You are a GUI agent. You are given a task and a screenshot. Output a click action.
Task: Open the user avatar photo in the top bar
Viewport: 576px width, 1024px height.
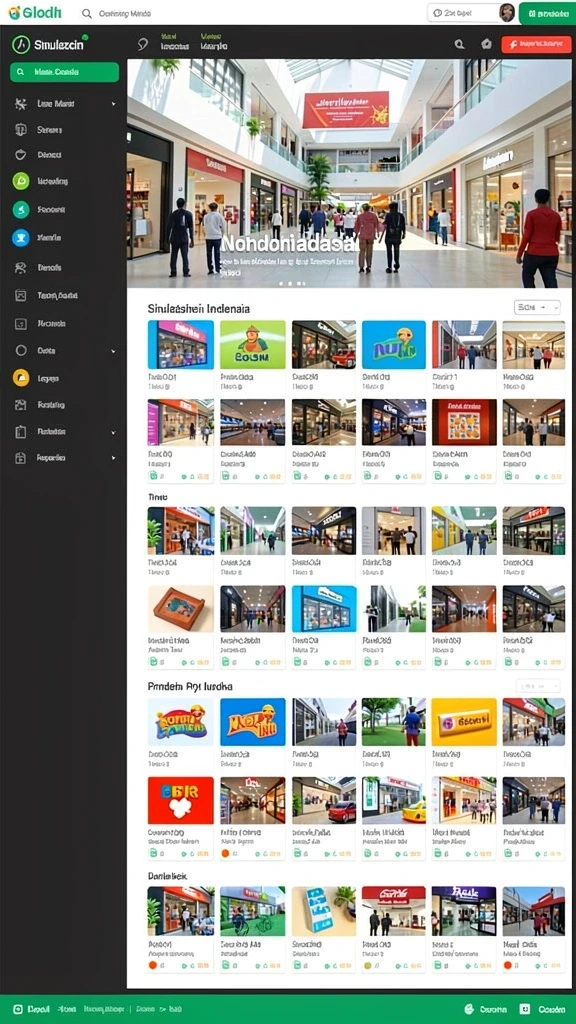(x=507, y=12)
